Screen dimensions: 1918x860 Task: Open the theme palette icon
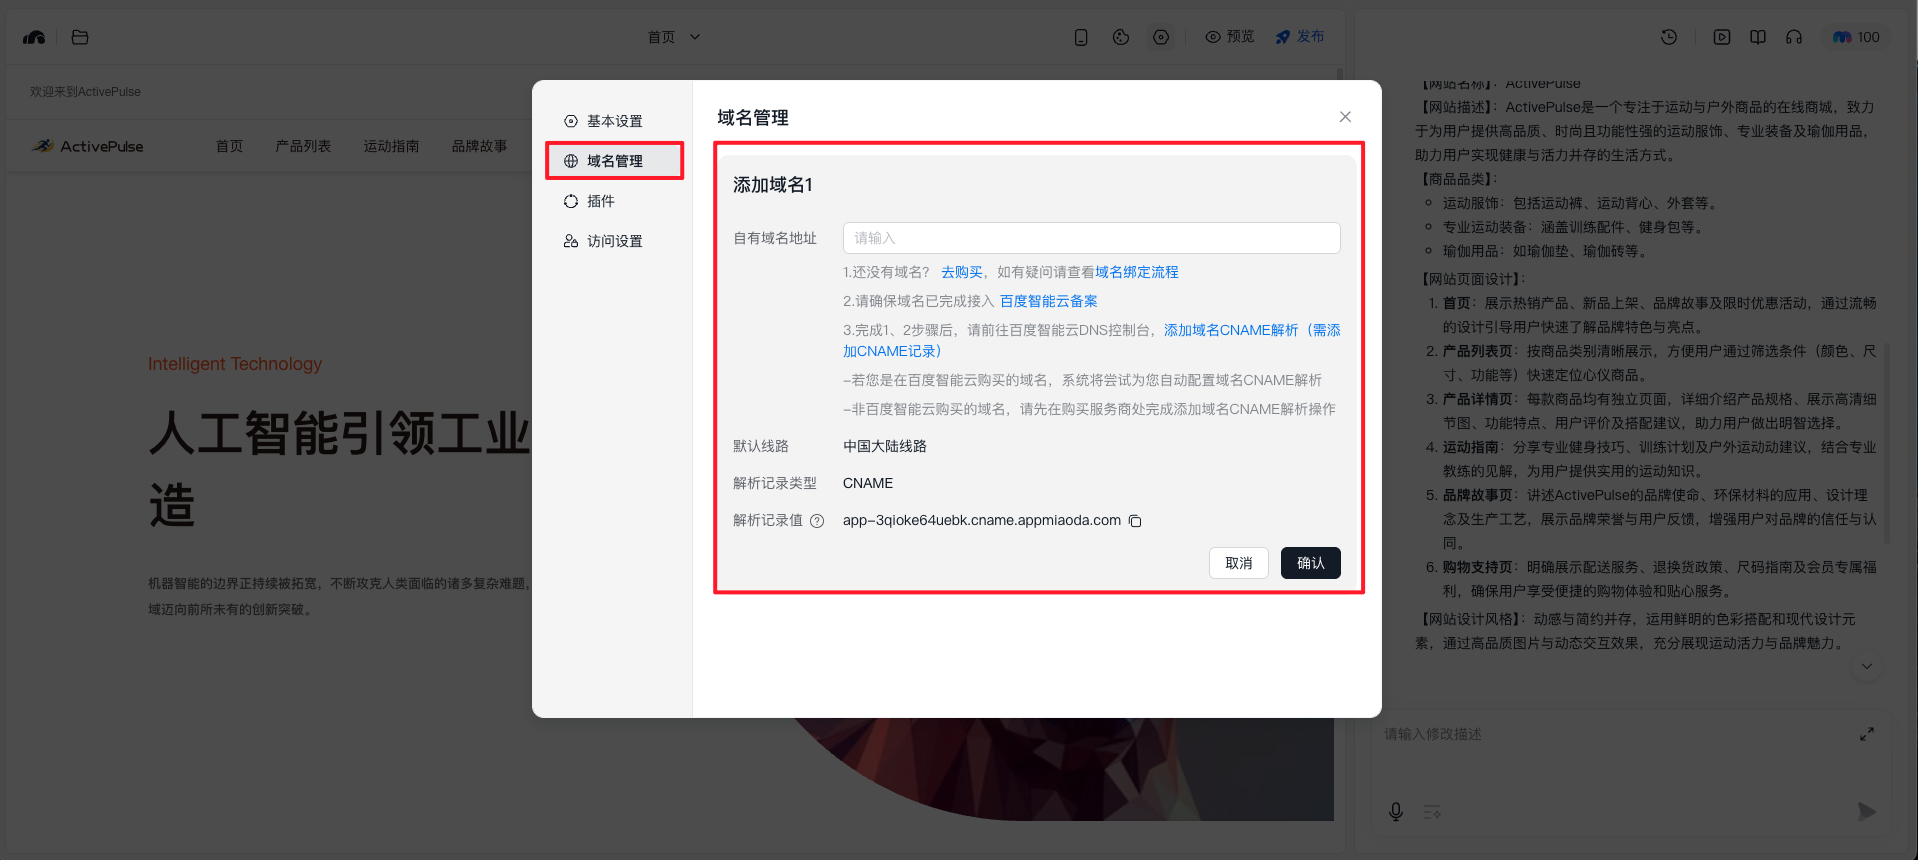(x=1121, y=37)
